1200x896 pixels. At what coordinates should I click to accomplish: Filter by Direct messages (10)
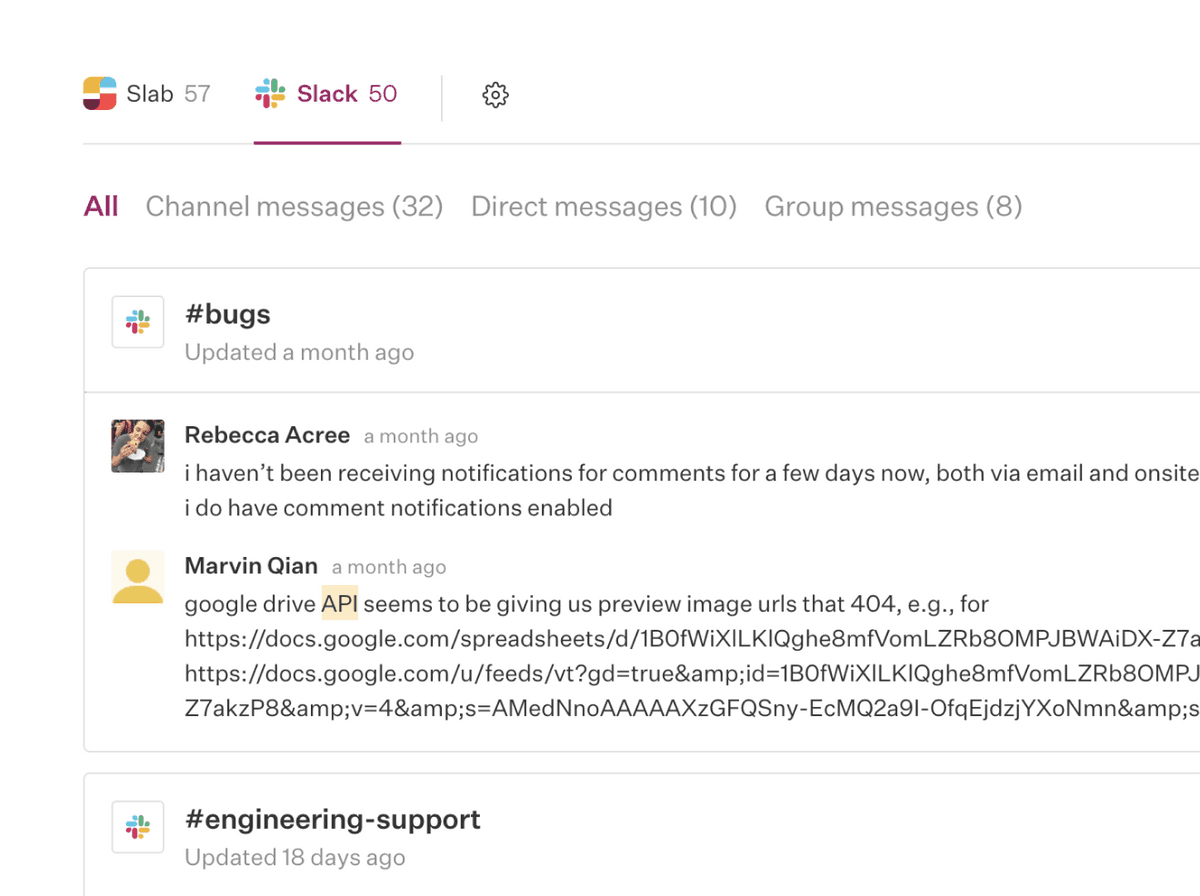(603, 207)
